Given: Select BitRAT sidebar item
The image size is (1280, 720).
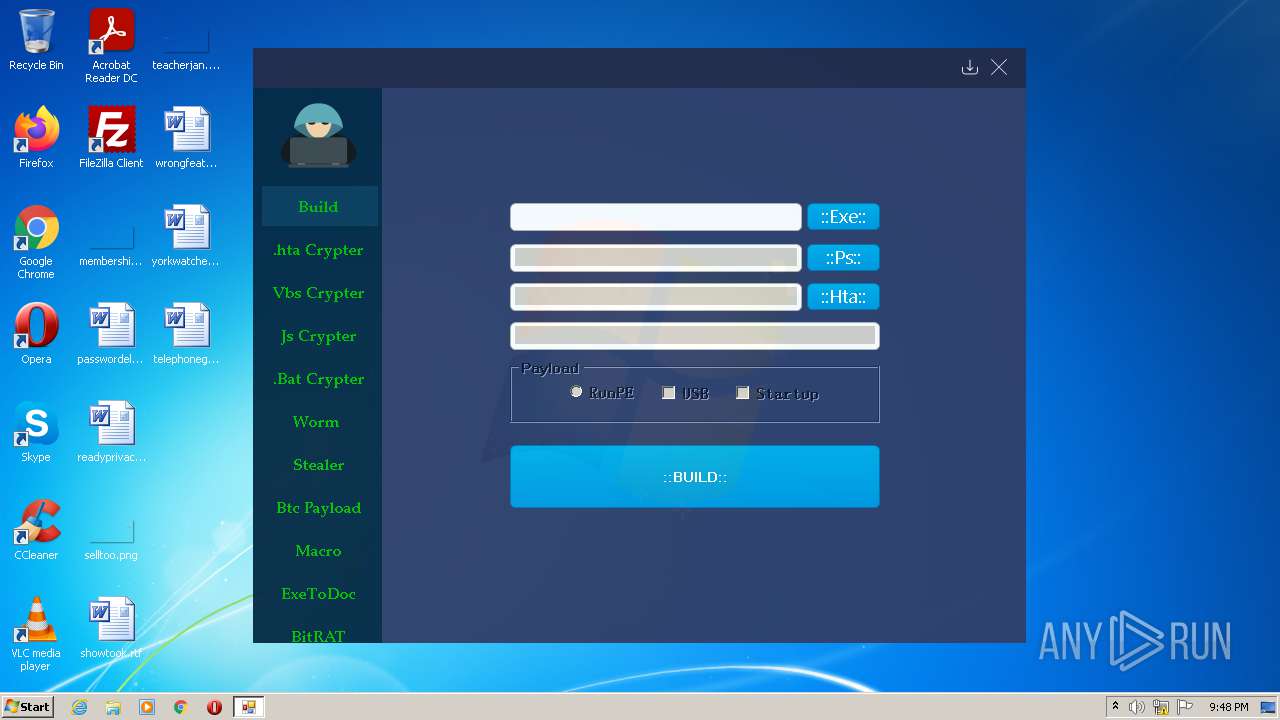Looking at the screenshot, I should point(319,634).
